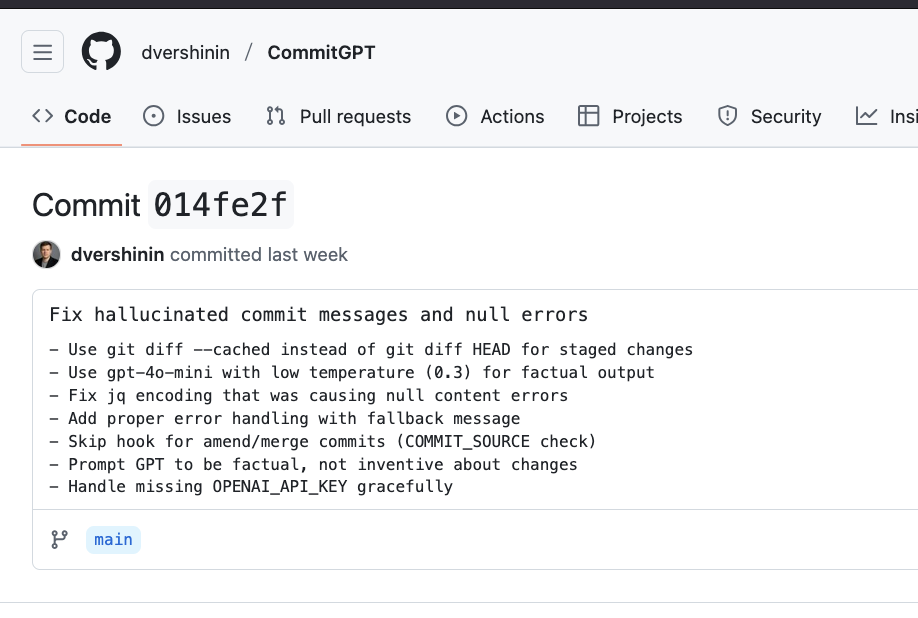Go to the CommitGPT repository link
Image resolution: width=918 pixels, height=618 pixels.
click(321, 52)
